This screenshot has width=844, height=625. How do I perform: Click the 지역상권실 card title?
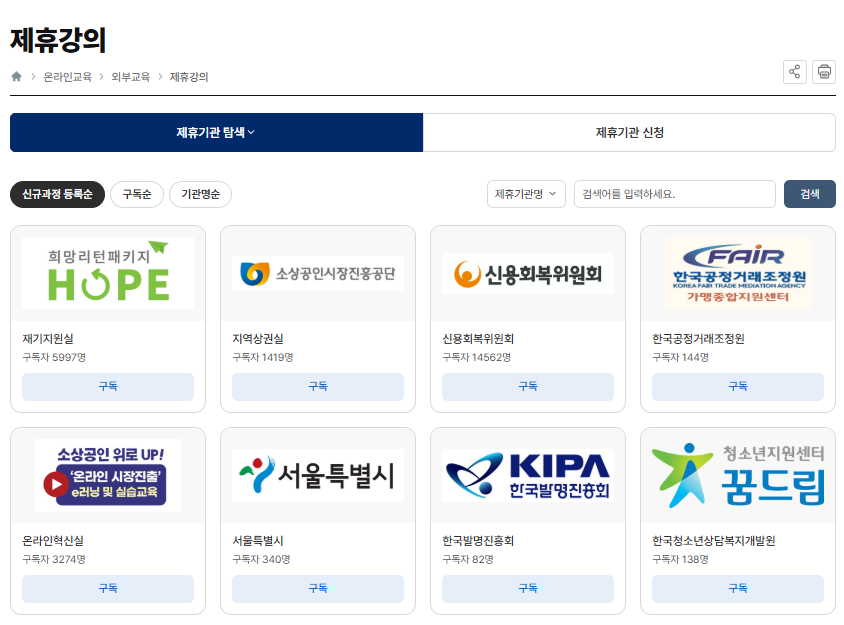258,339
